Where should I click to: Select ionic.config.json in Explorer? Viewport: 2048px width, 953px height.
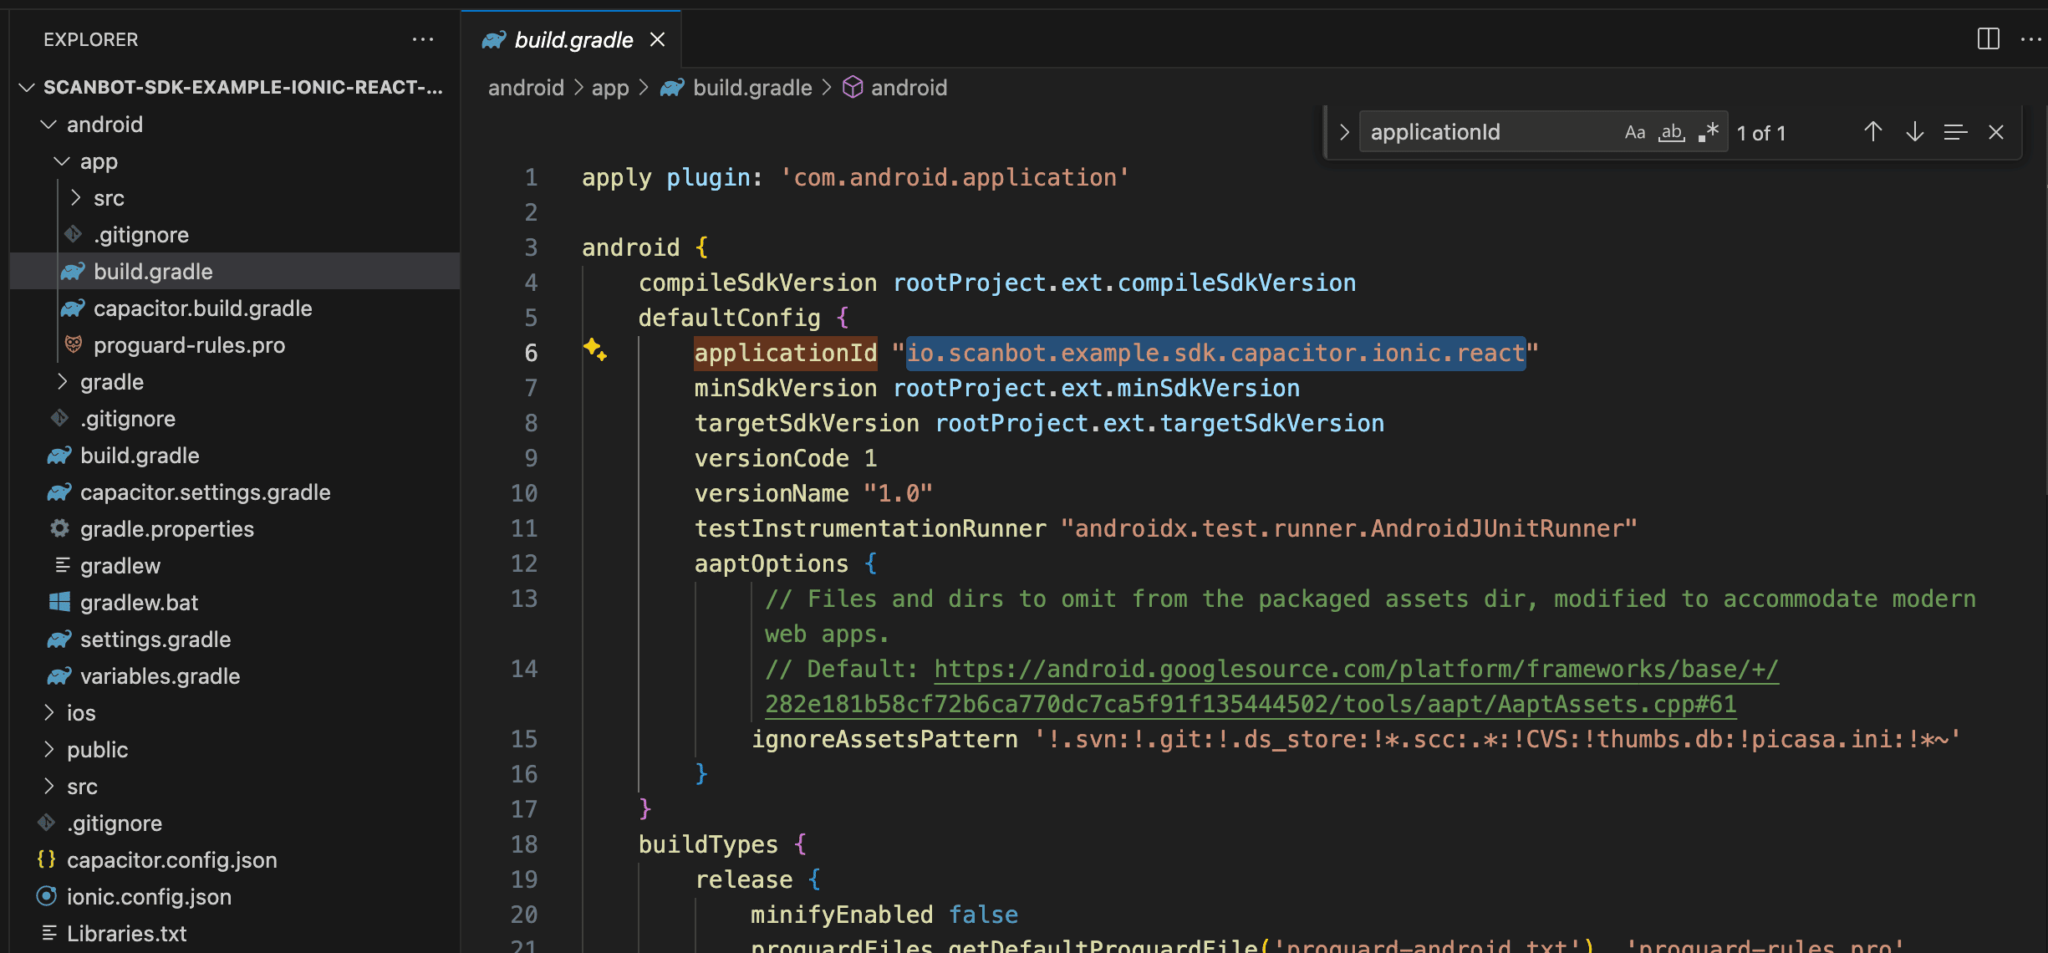coord(149,897)
